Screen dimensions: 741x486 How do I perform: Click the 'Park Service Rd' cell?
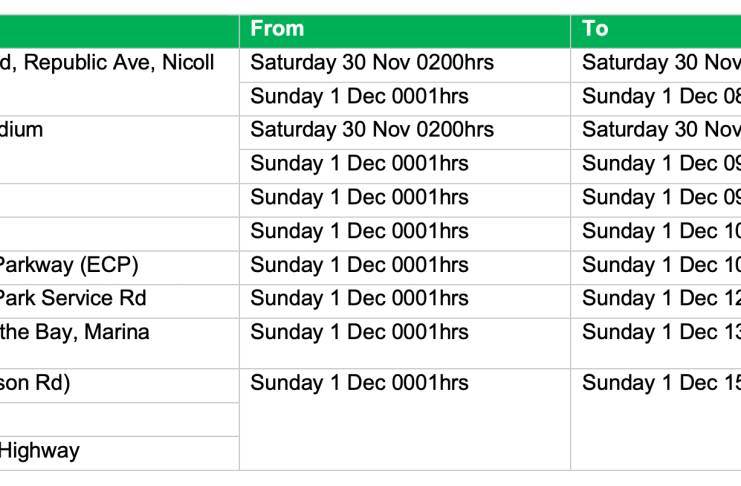coord(72,298)
